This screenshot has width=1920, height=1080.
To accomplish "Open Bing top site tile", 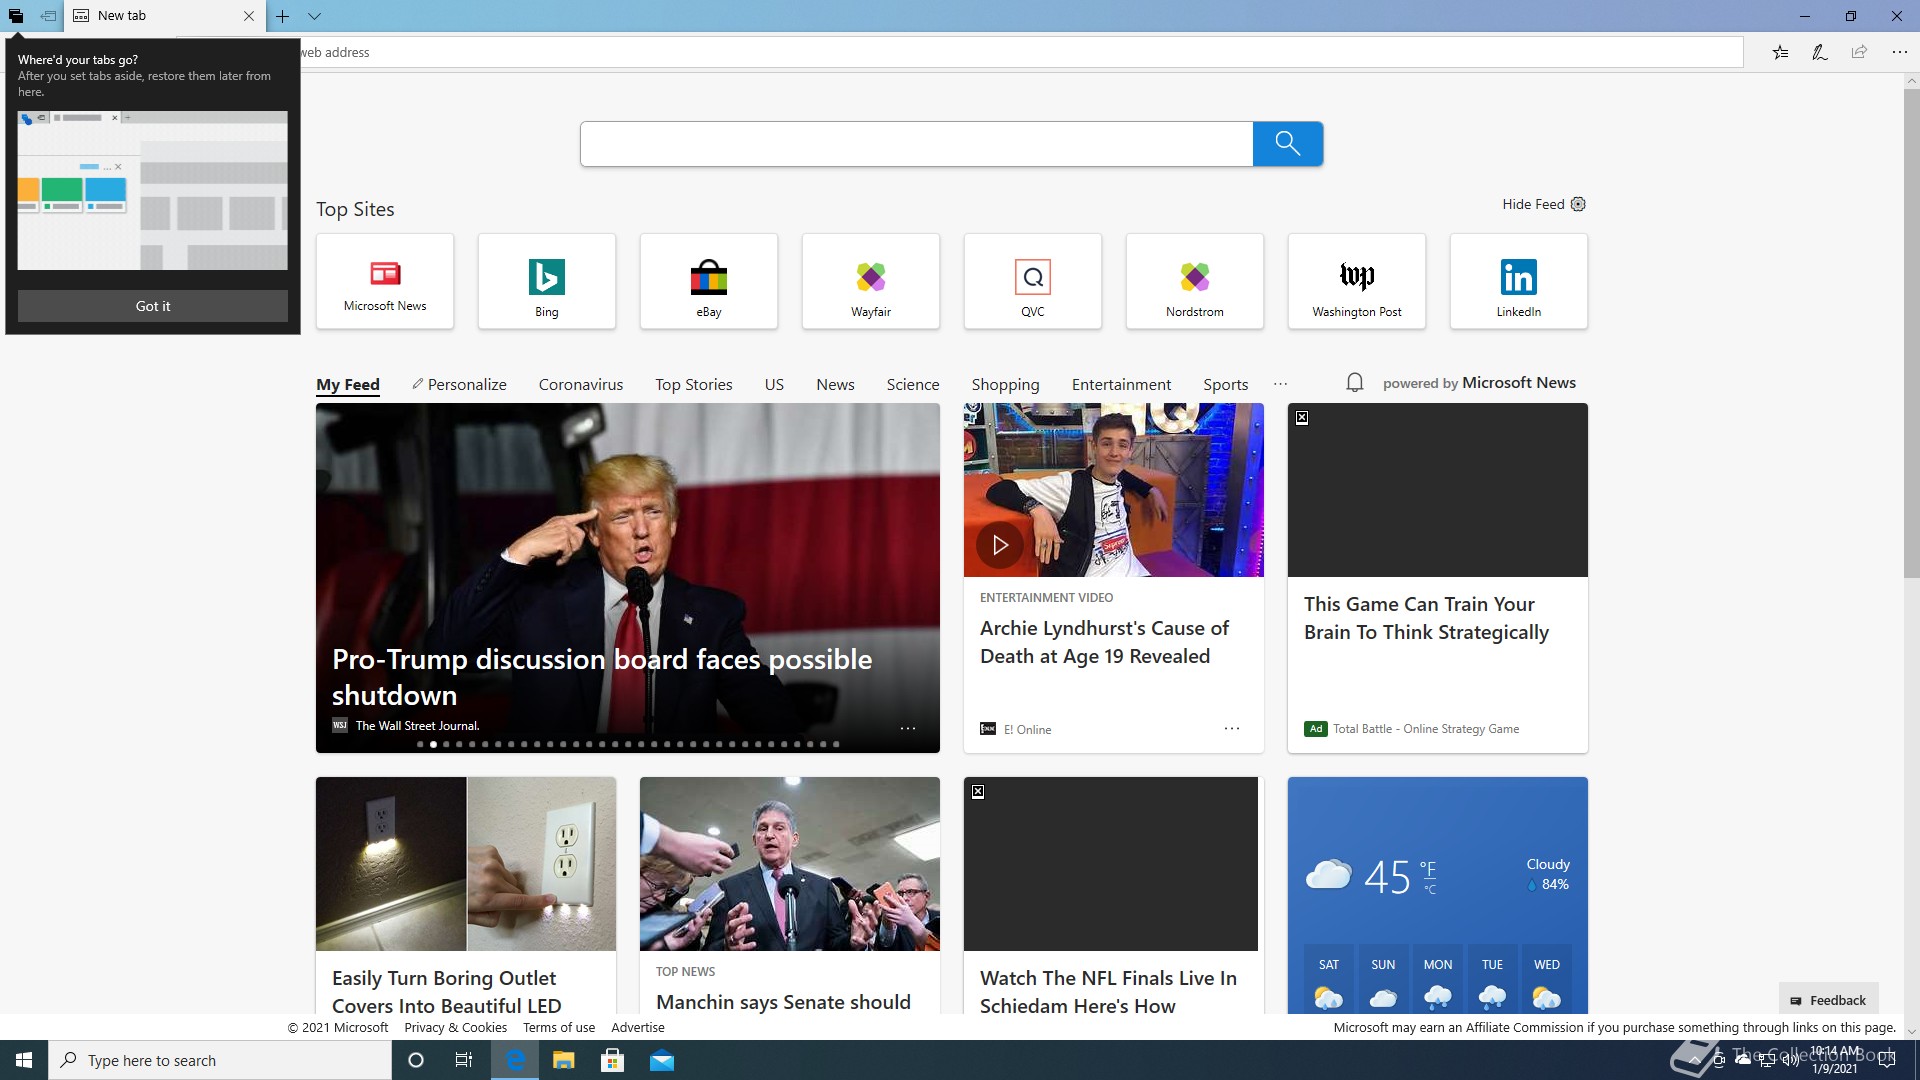I will pyautogui.click(x=547, y=281).
